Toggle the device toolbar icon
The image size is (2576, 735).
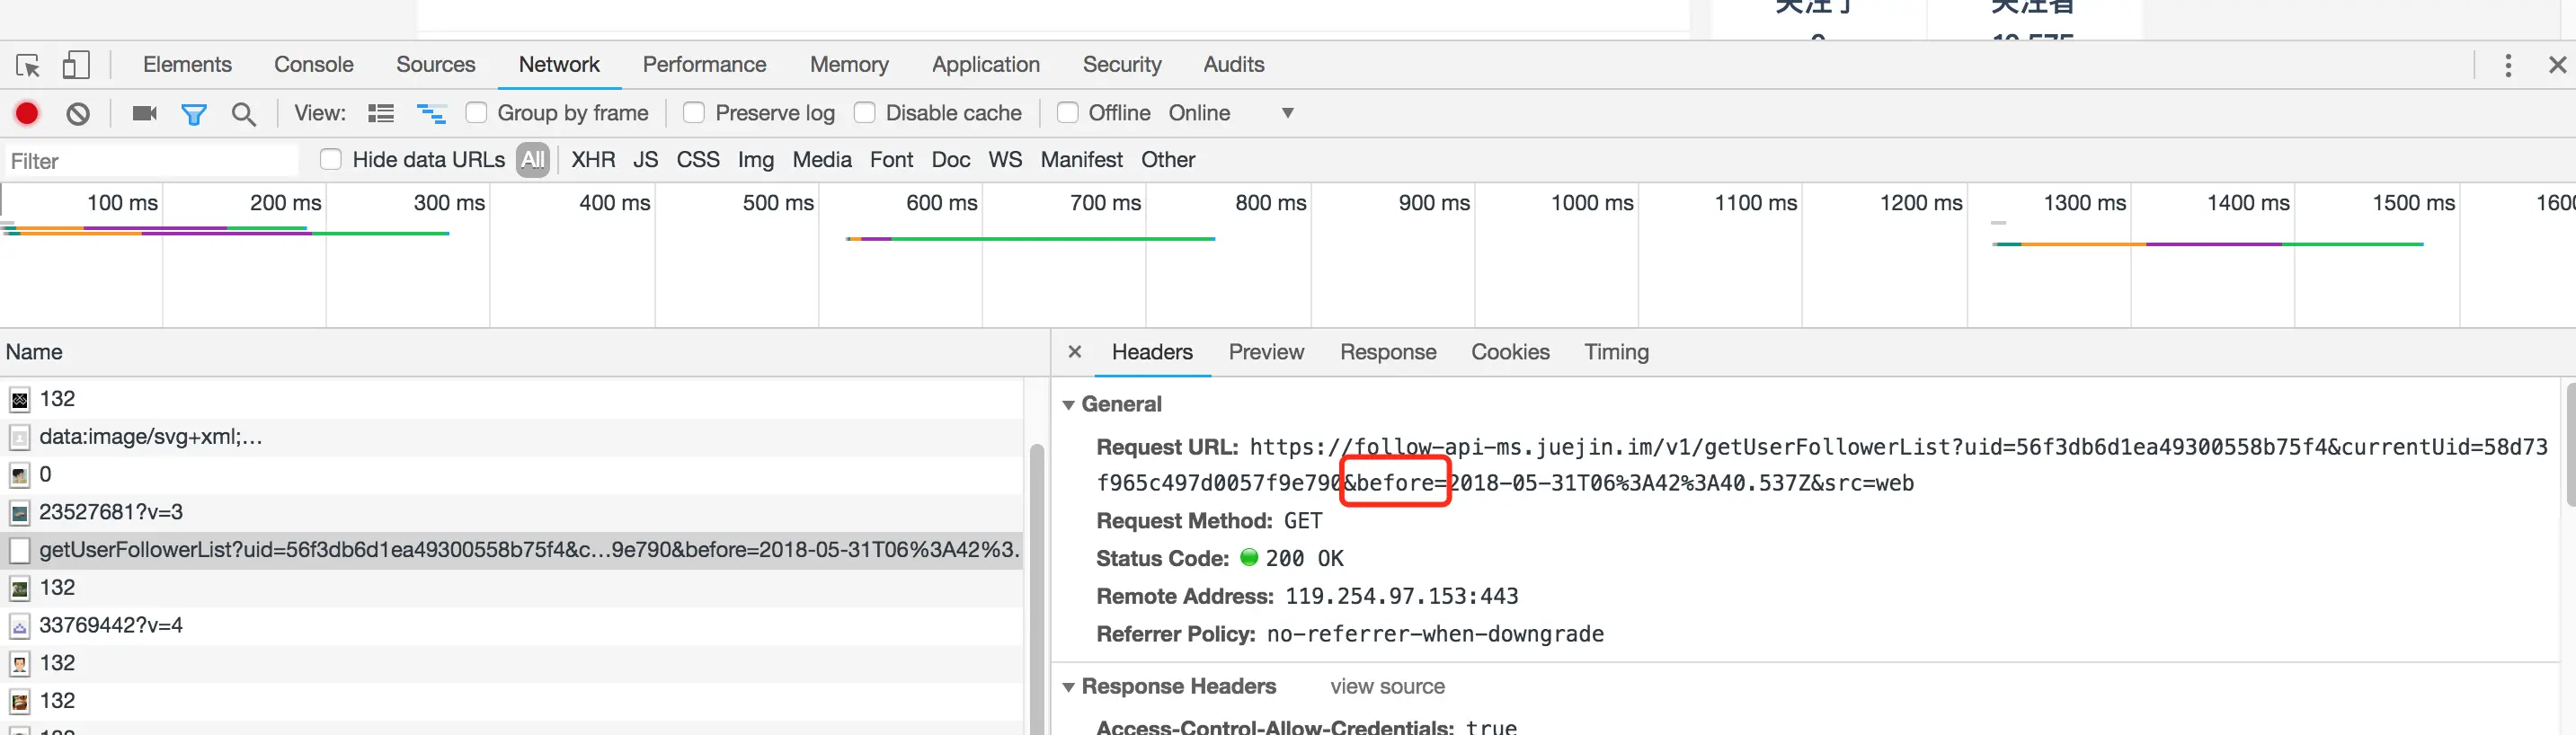pos(76,65)
